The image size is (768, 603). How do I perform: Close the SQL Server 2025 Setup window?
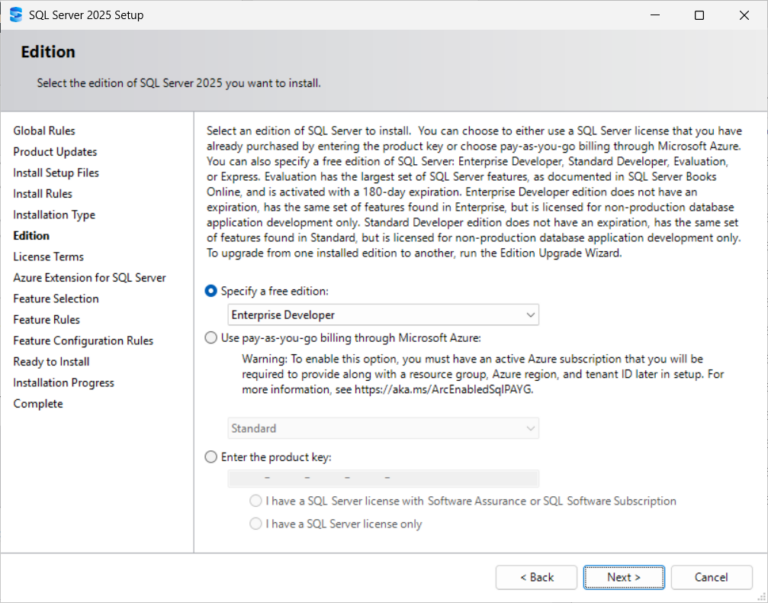pos(744,15)
